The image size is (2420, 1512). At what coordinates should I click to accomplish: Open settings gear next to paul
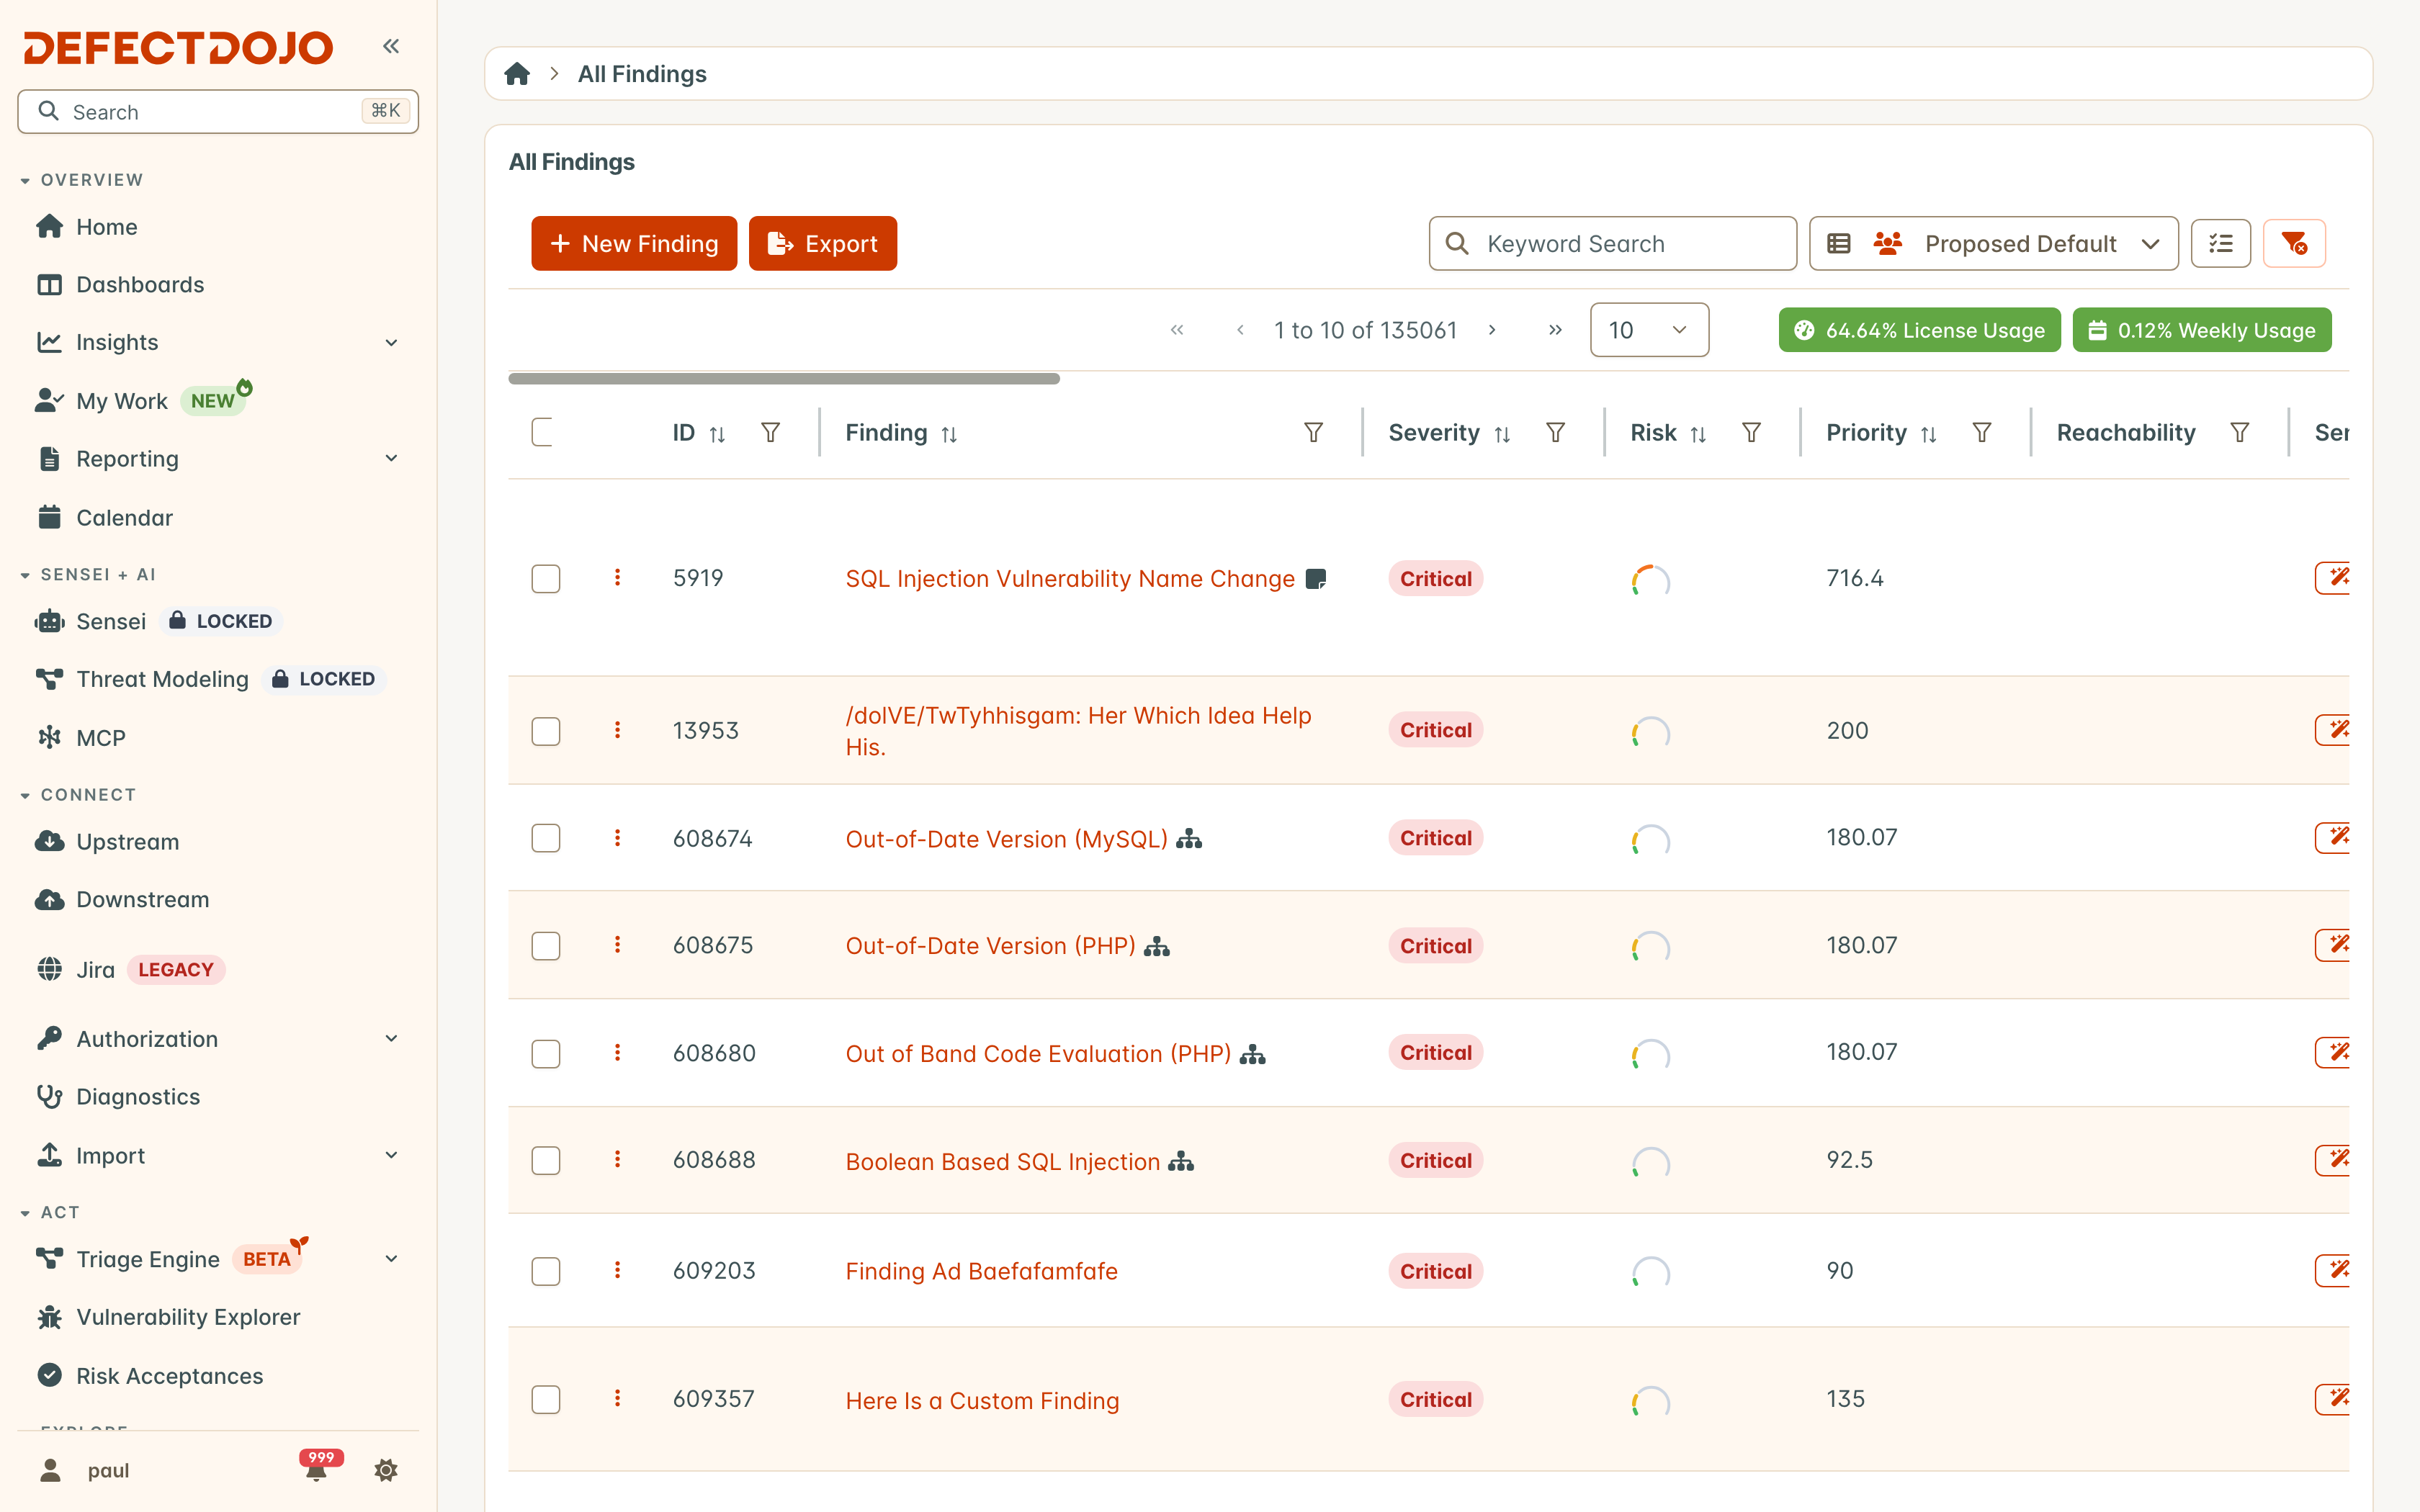pyautogui.click(x=386, y=1470)
